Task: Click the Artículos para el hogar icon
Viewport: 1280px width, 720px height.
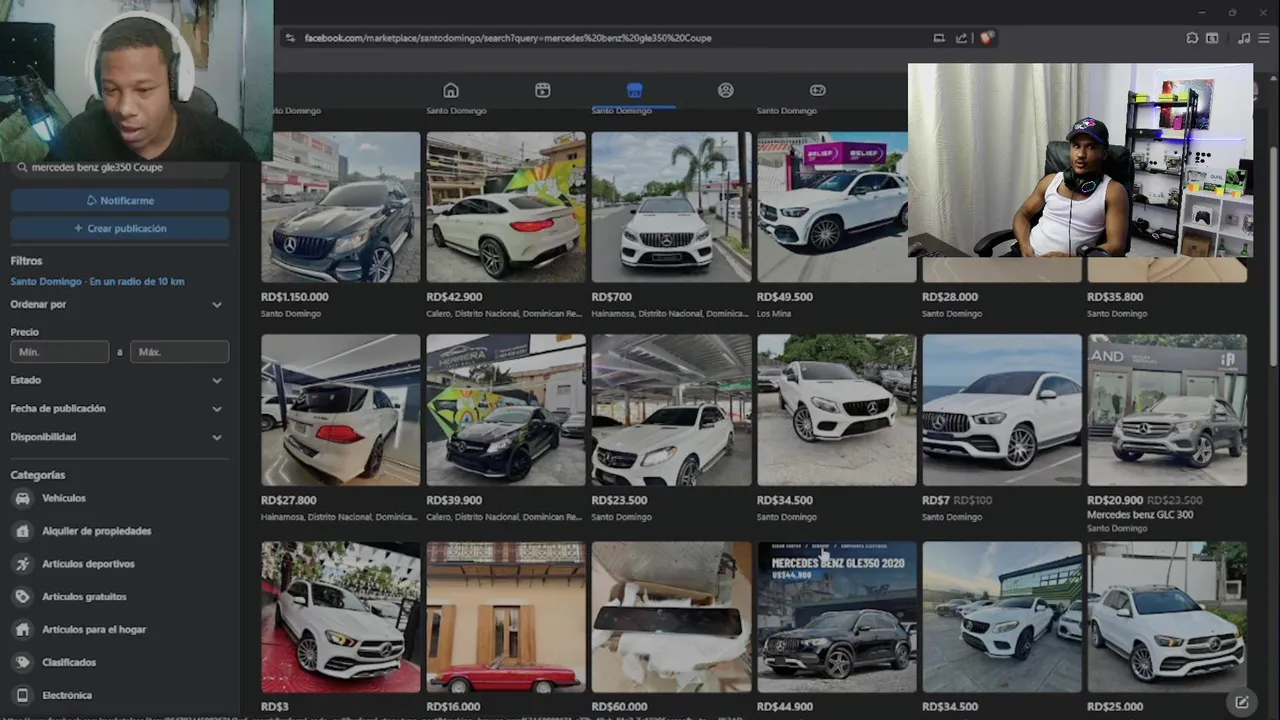Action: (23, 630)
